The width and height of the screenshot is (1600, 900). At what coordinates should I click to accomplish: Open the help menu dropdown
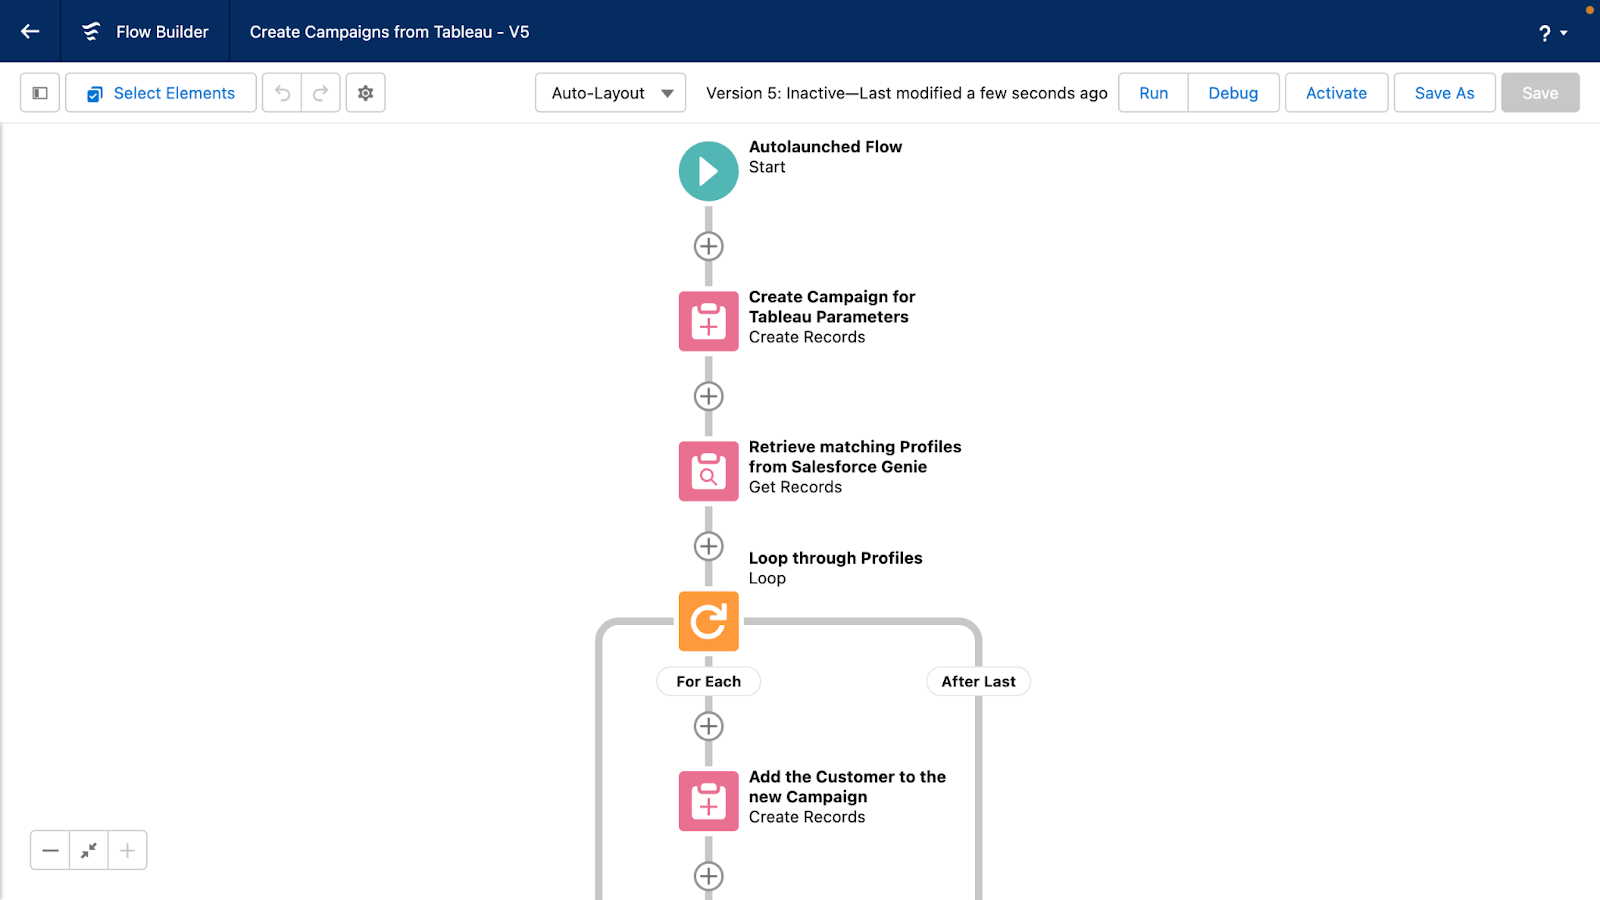(x=1552, y=33)
